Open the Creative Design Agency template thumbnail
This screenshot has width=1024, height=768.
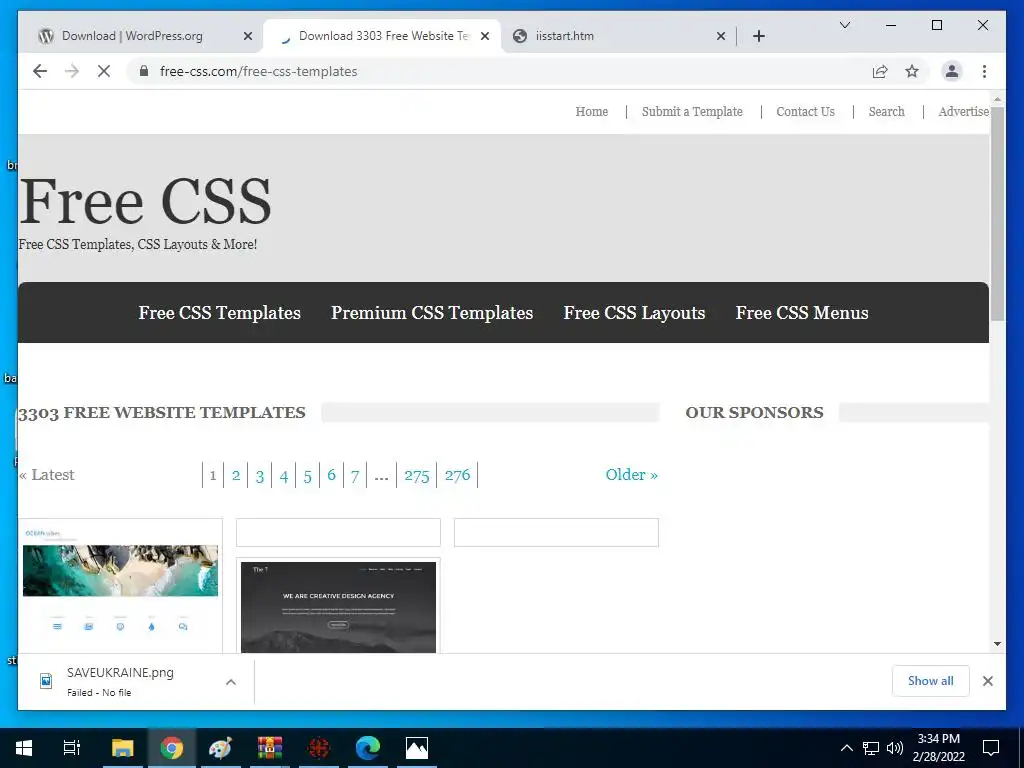pos(338,606)
